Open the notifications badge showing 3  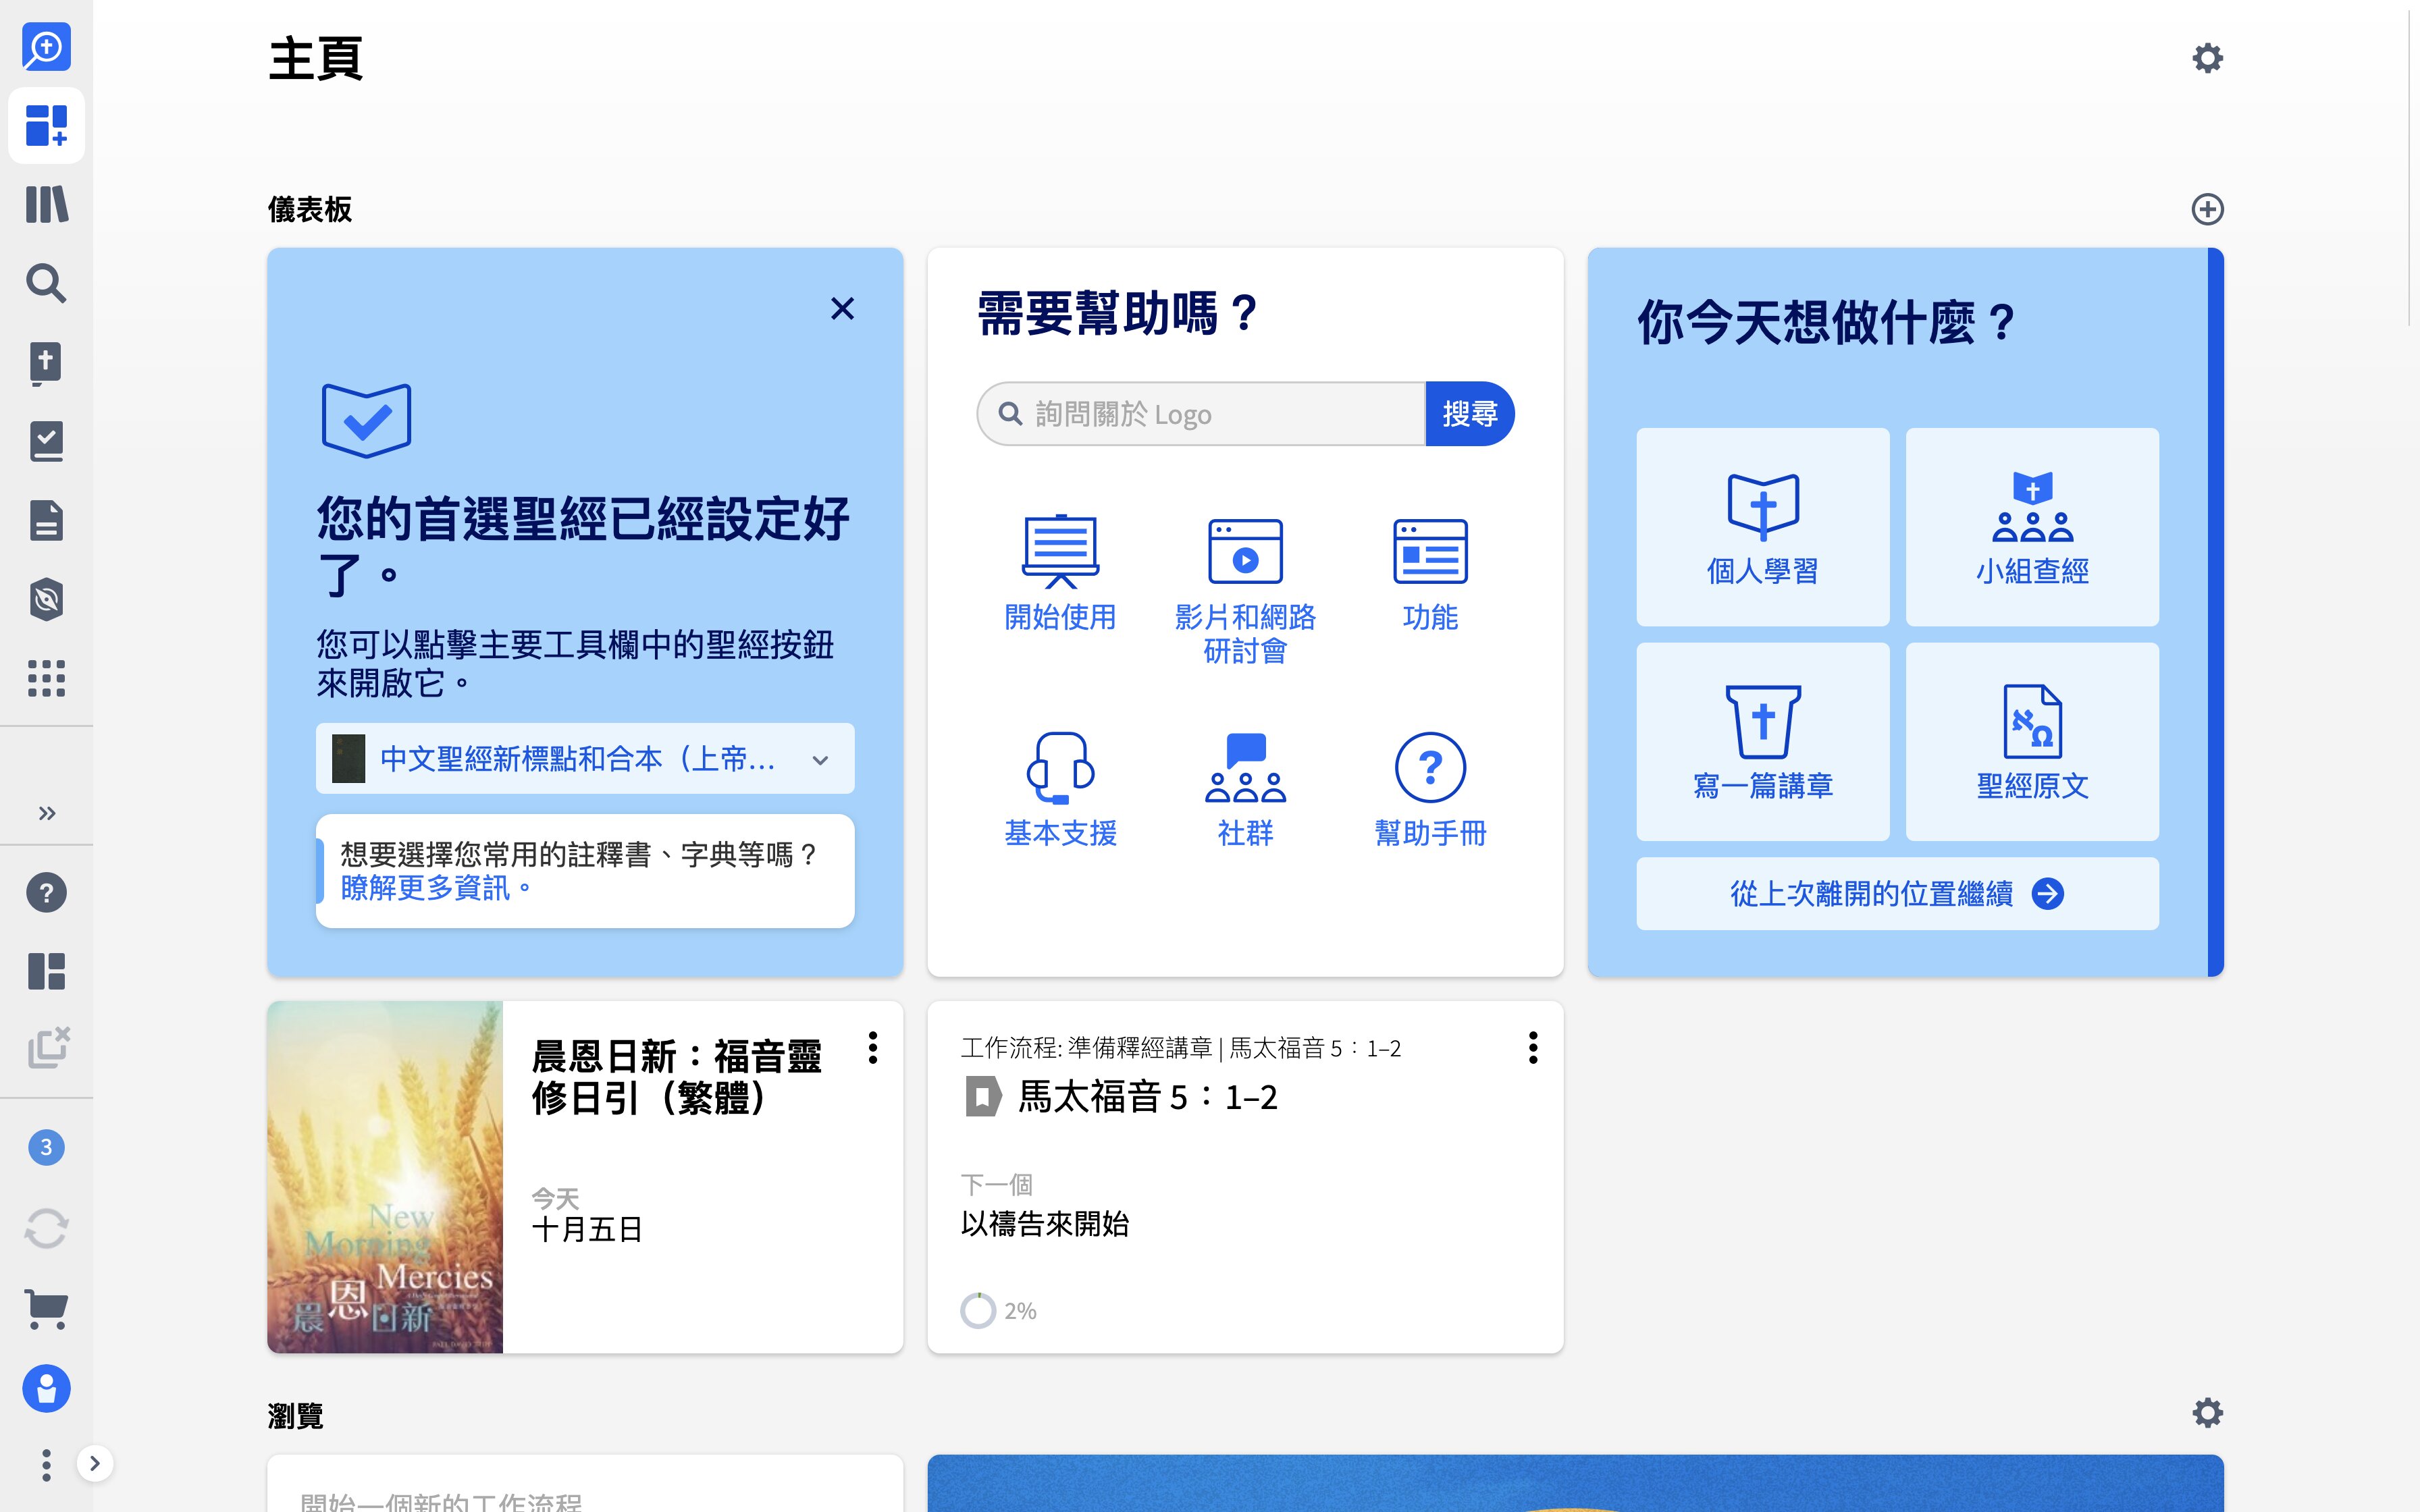pyautogui.click(x=46, y=1147)
